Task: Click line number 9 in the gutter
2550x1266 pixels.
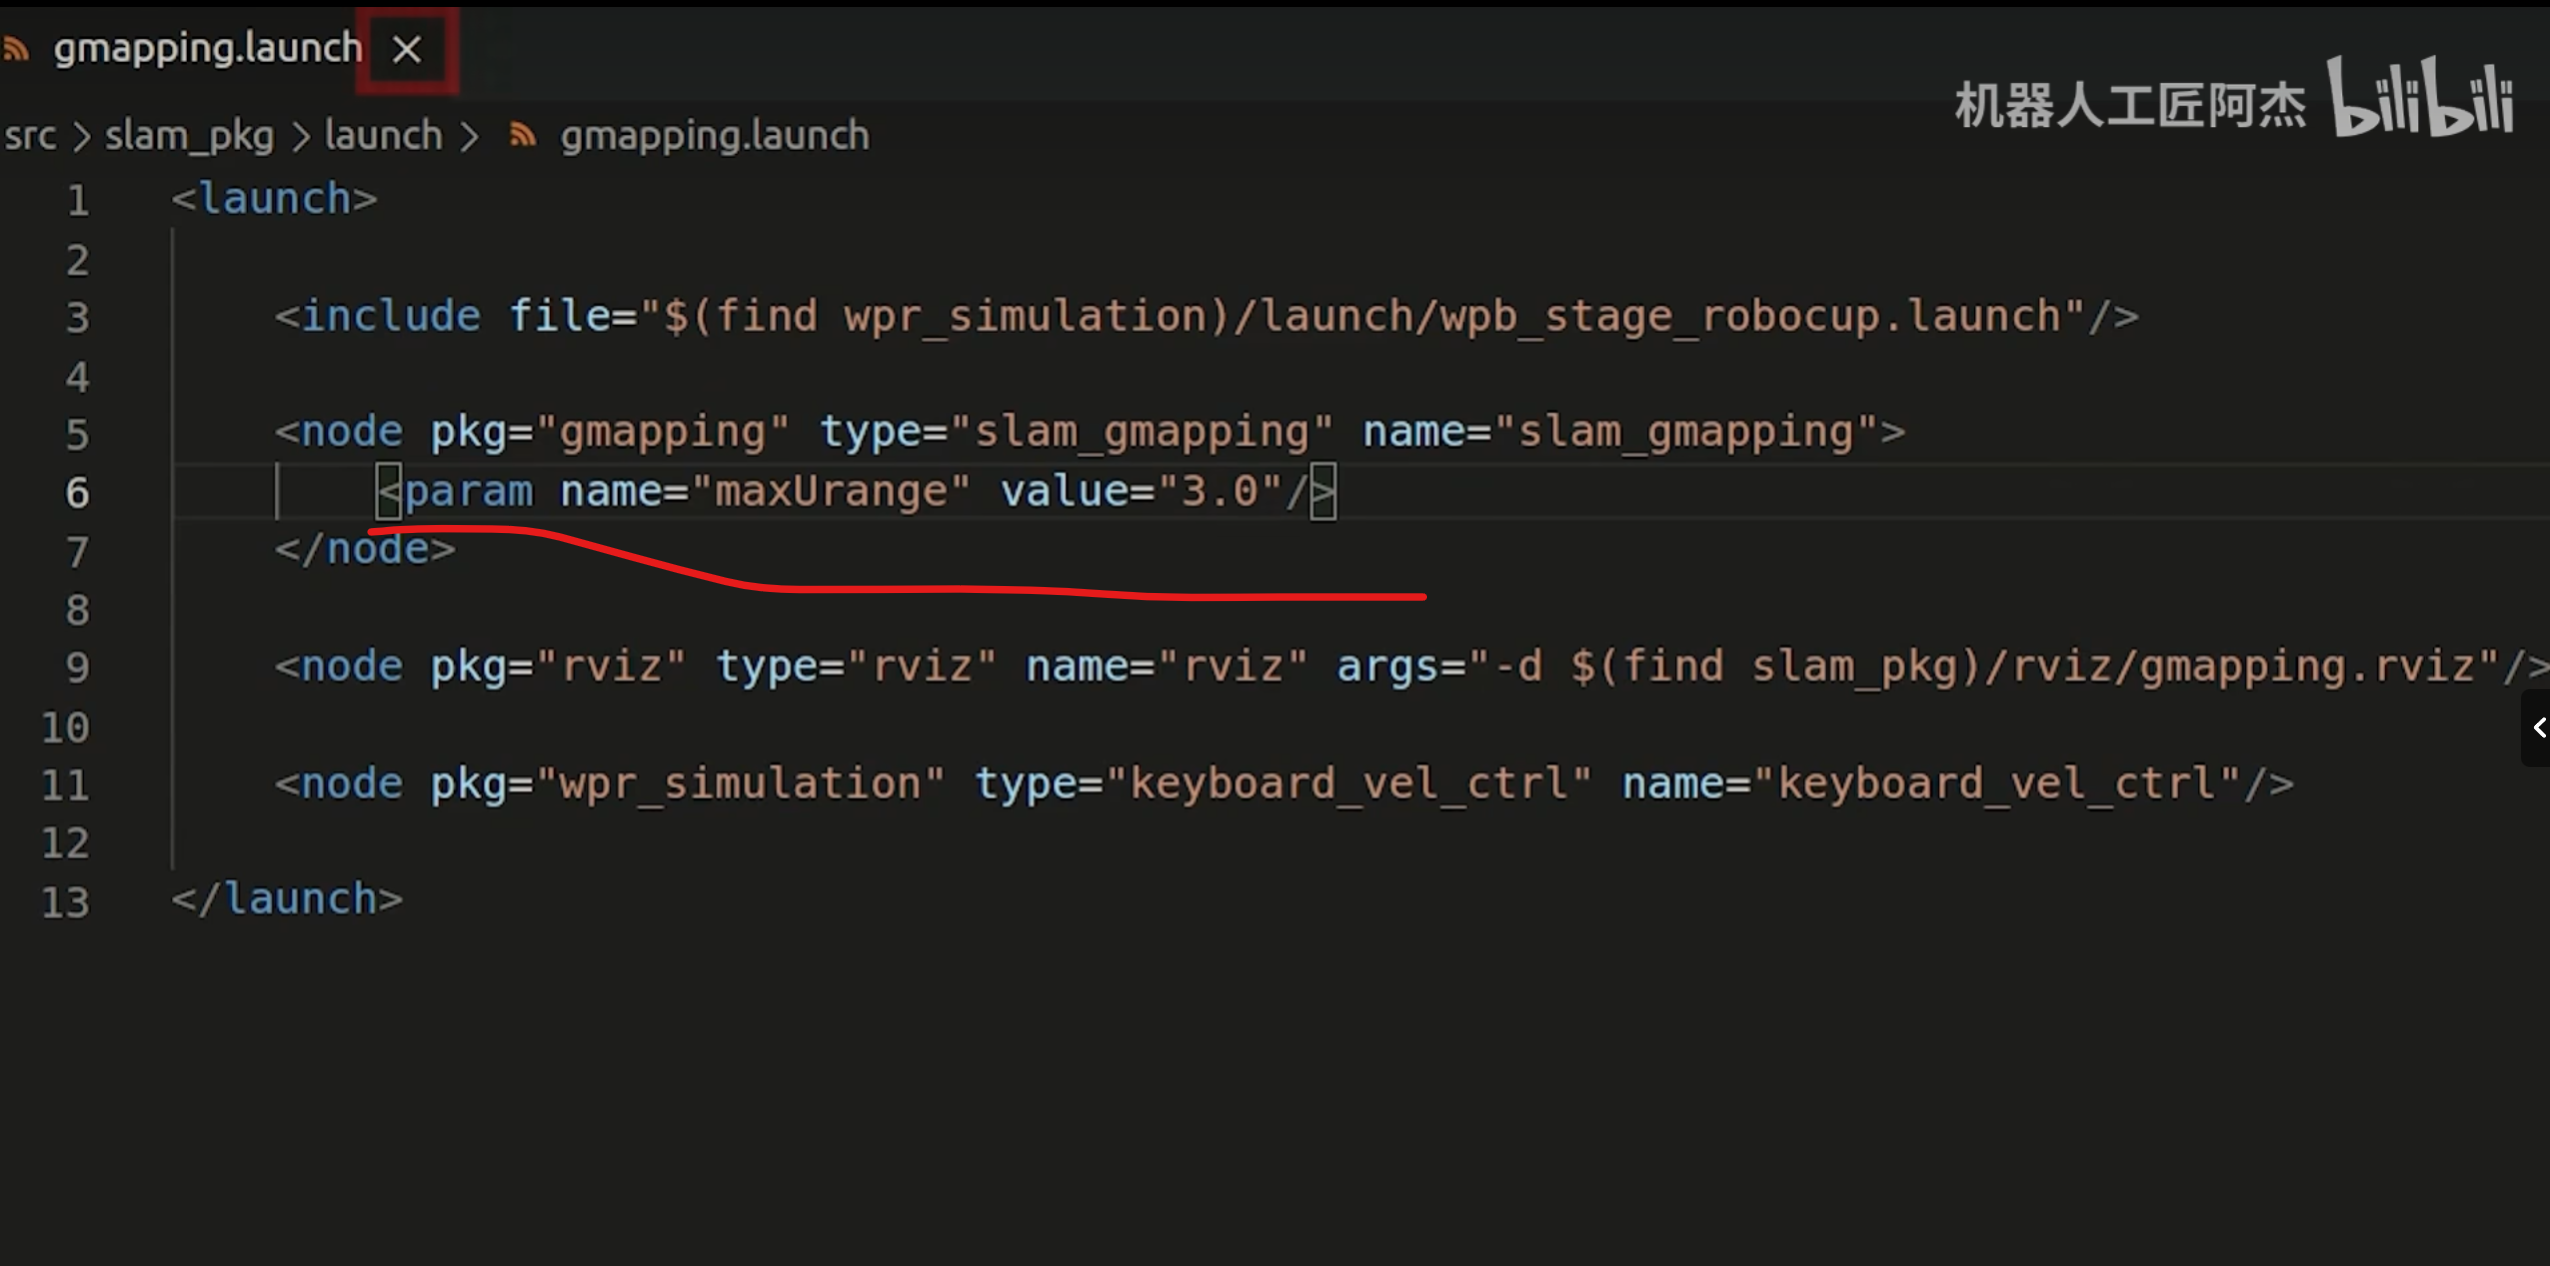Action: [77, 668]
